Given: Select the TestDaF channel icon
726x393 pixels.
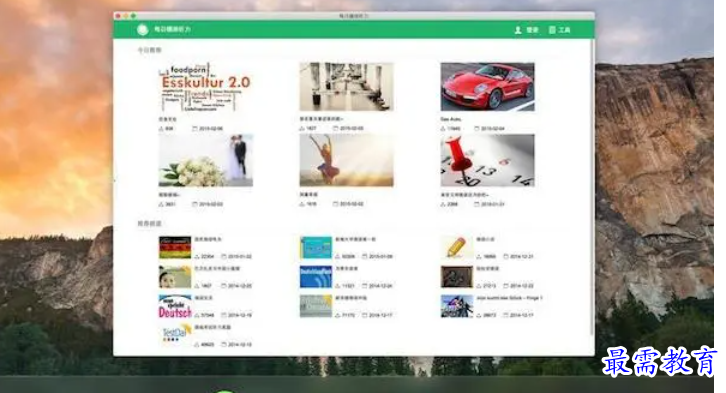Looking at the screenshot, I should tap(175, 335).
